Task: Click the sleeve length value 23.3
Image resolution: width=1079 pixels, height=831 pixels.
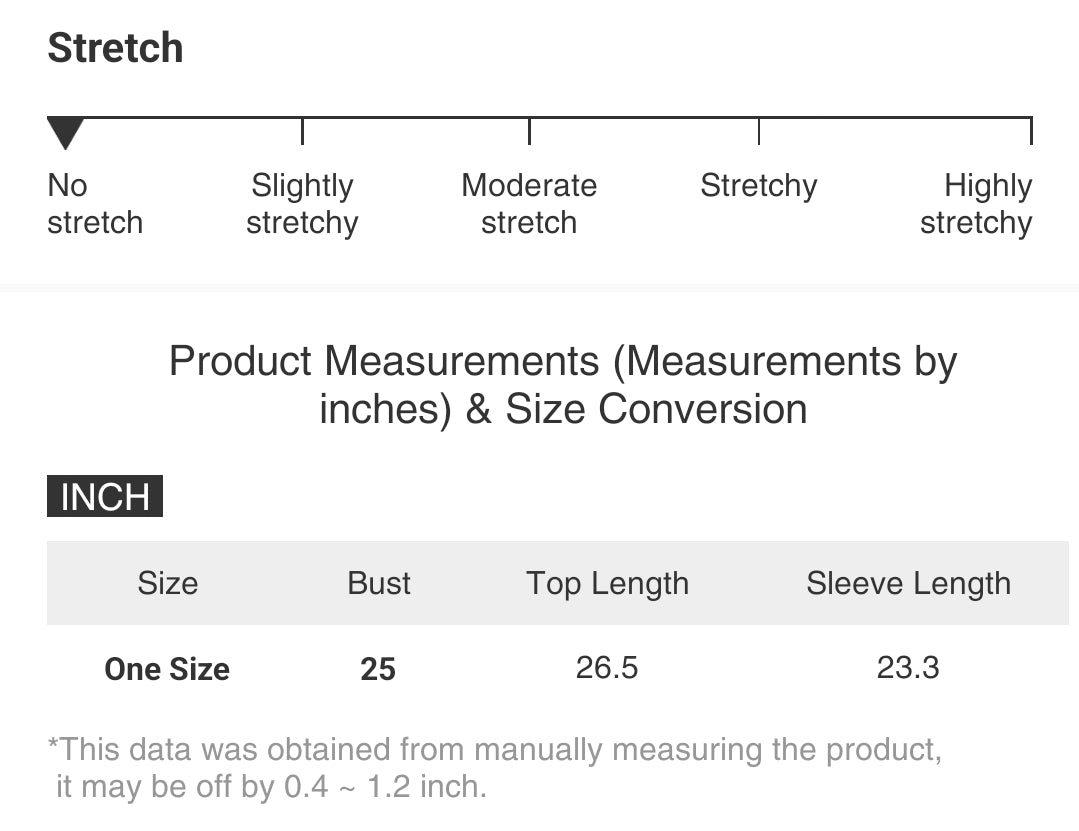Action: 908,668
